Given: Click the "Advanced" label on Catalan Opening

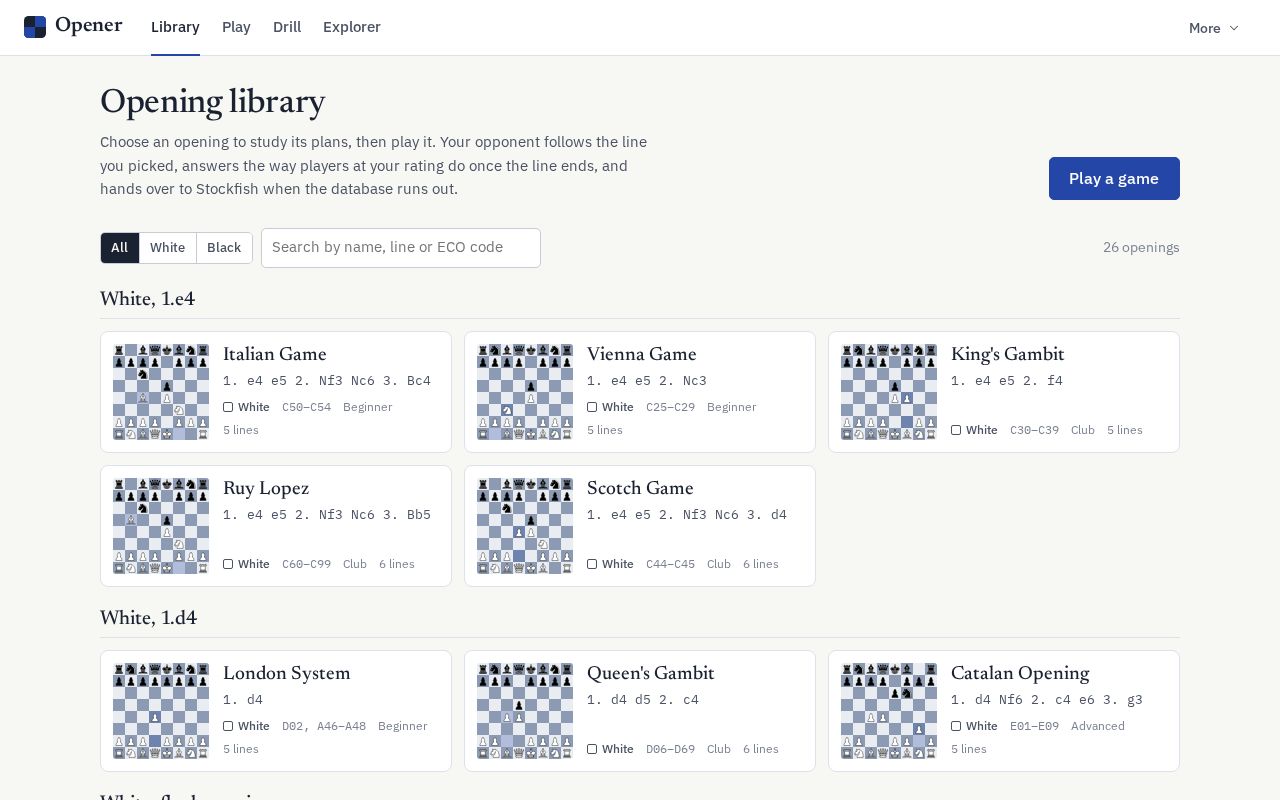Looking at the screenshot, I should click(x=1098, y=726).
